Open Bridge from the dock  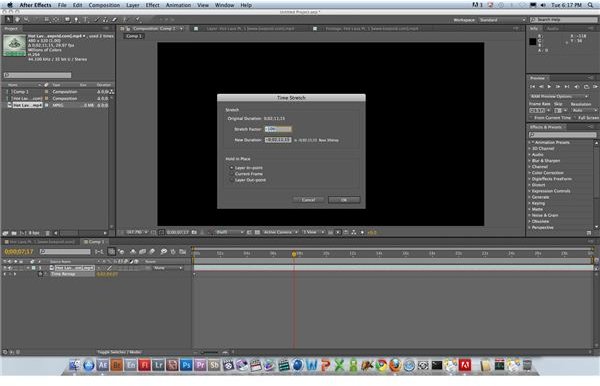click(x=117, y=365)
